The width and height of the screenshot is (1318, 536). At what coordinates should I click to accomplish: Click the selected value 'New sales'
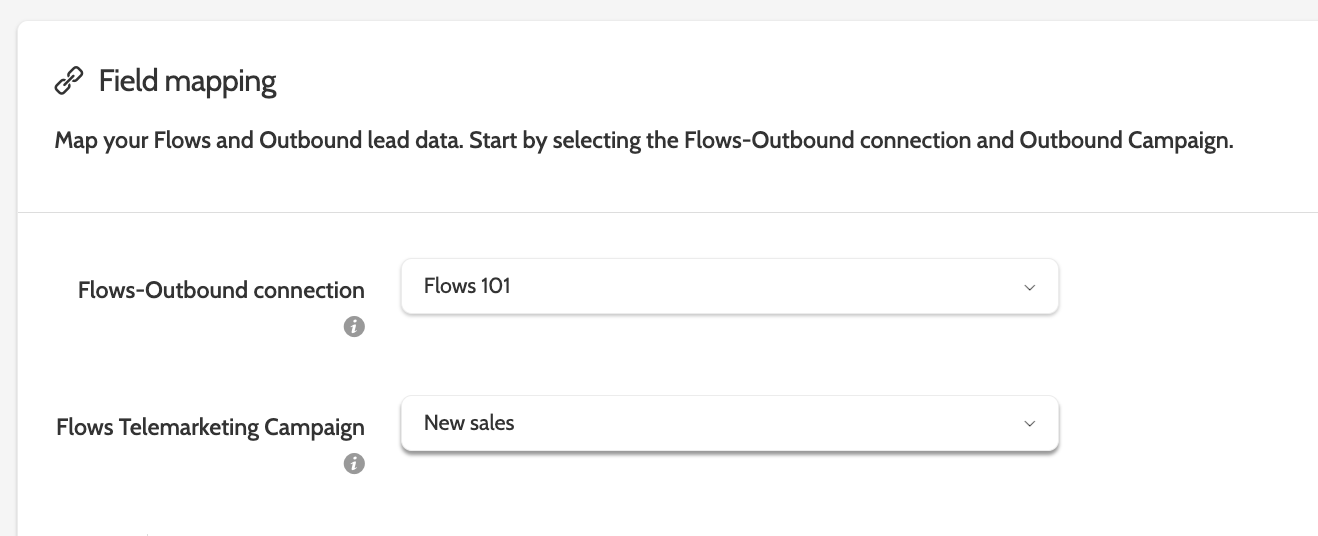coord(469,423)
